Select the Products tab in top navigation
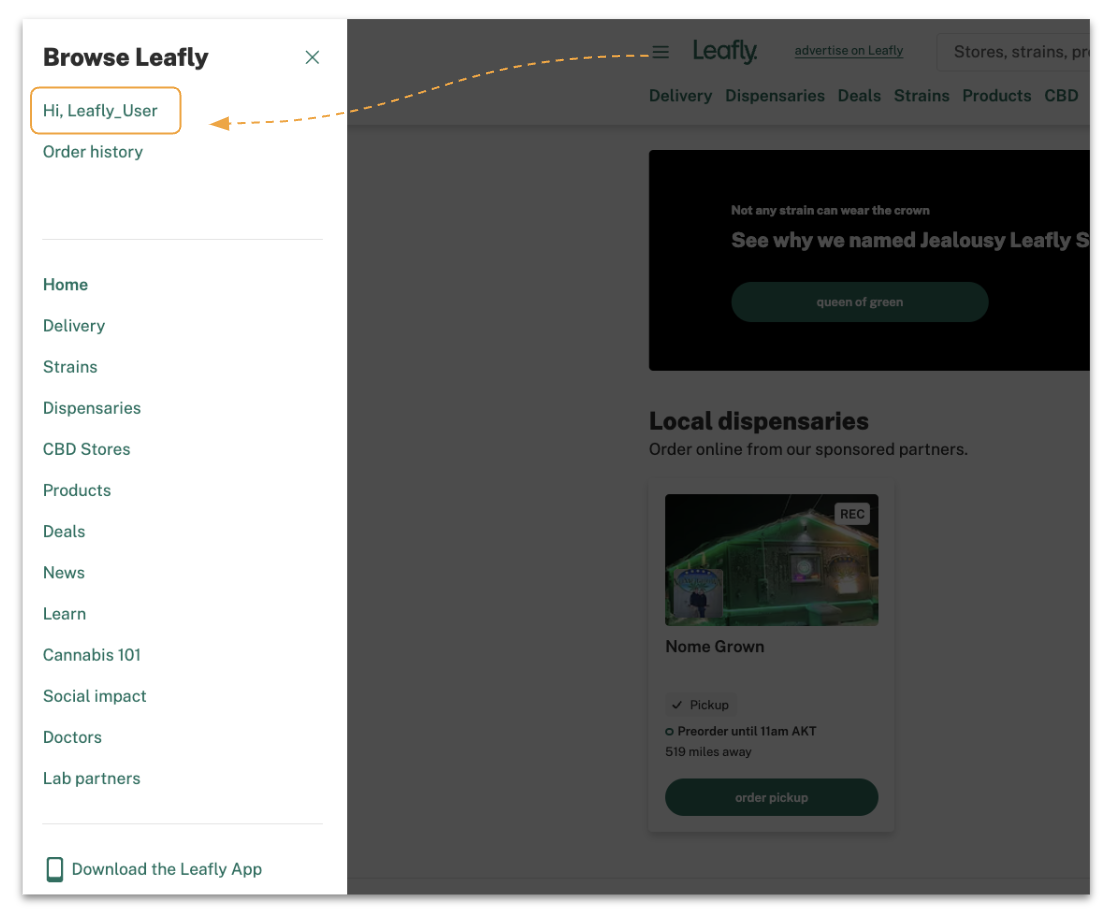The image size is (1110, 918). [997, 96]
